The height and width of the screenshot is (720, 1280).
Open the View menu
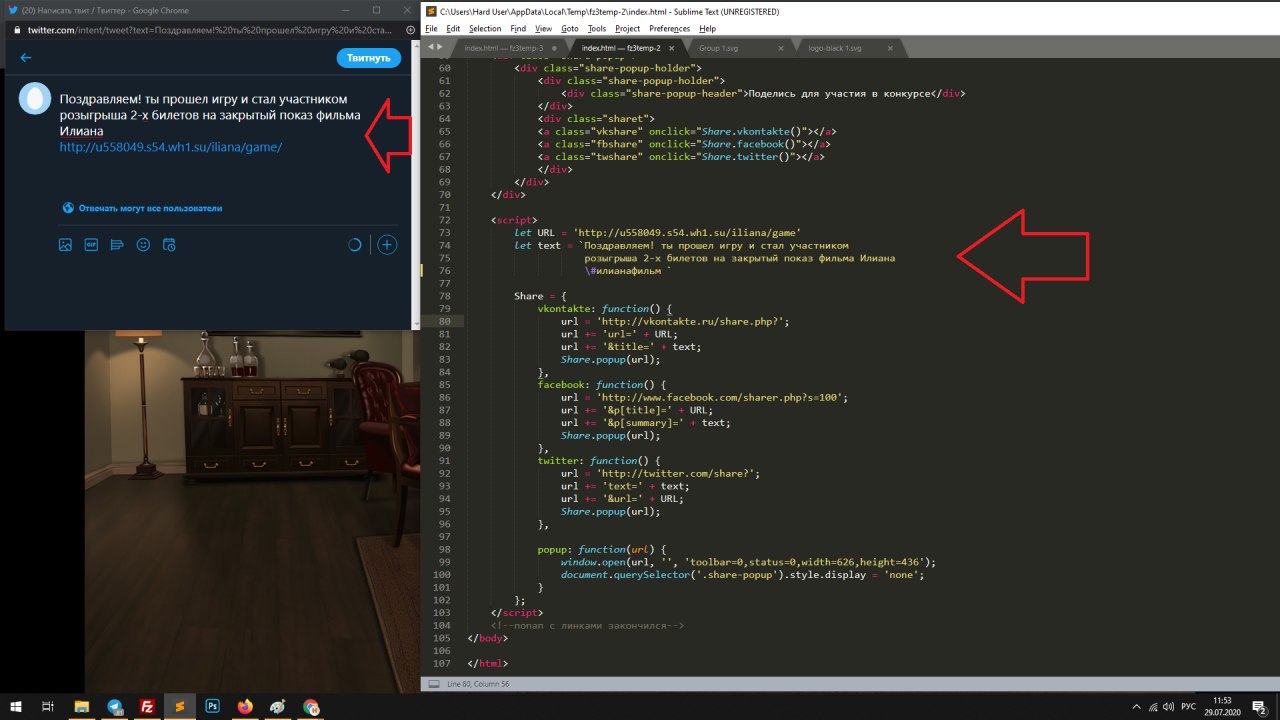click(x=543, y=29)
